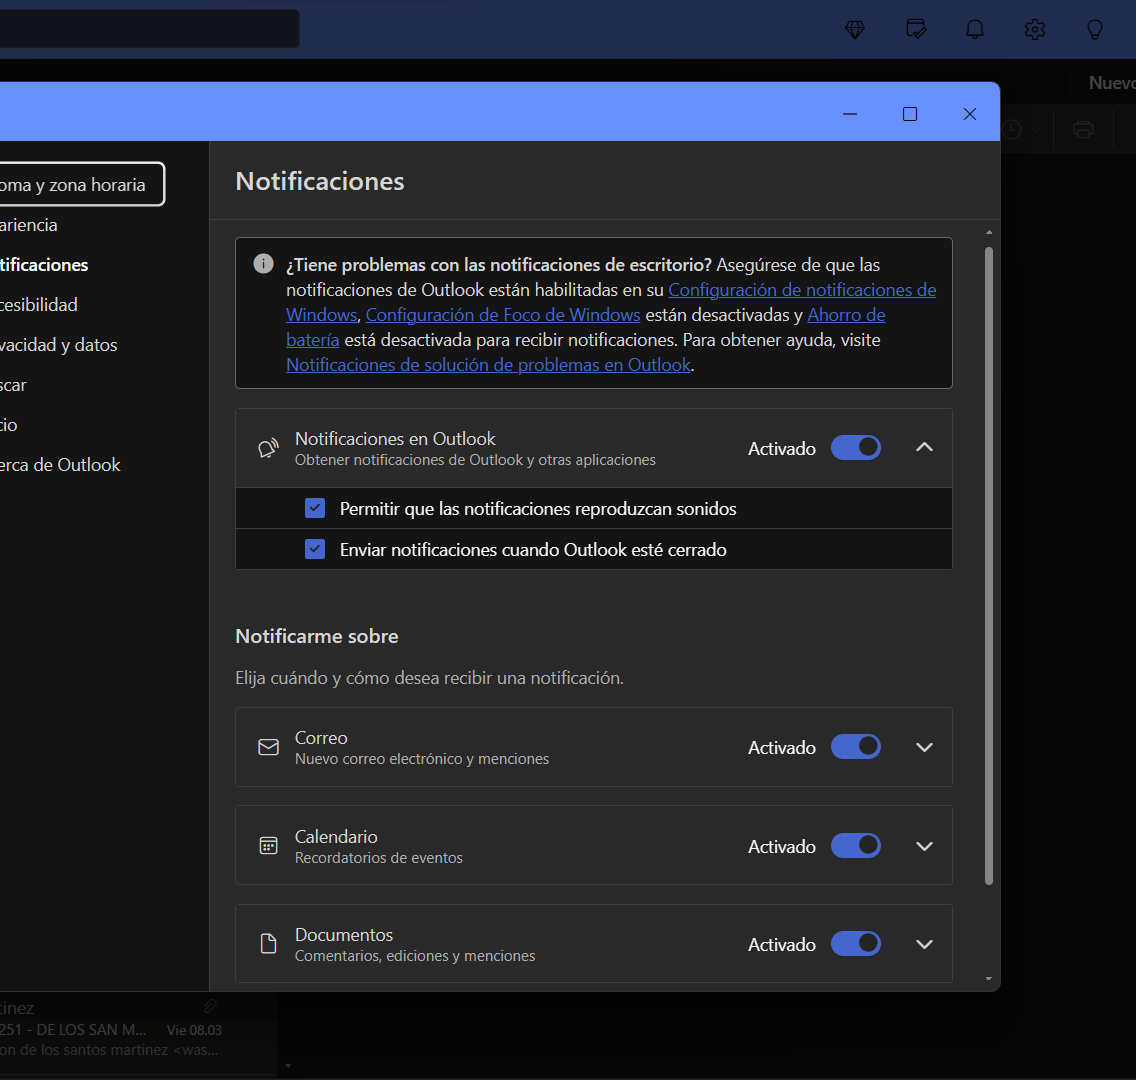Viewport: 1136px width, 1080px height.
Task: Minimize the settings window
Action: tap(850, 114)
